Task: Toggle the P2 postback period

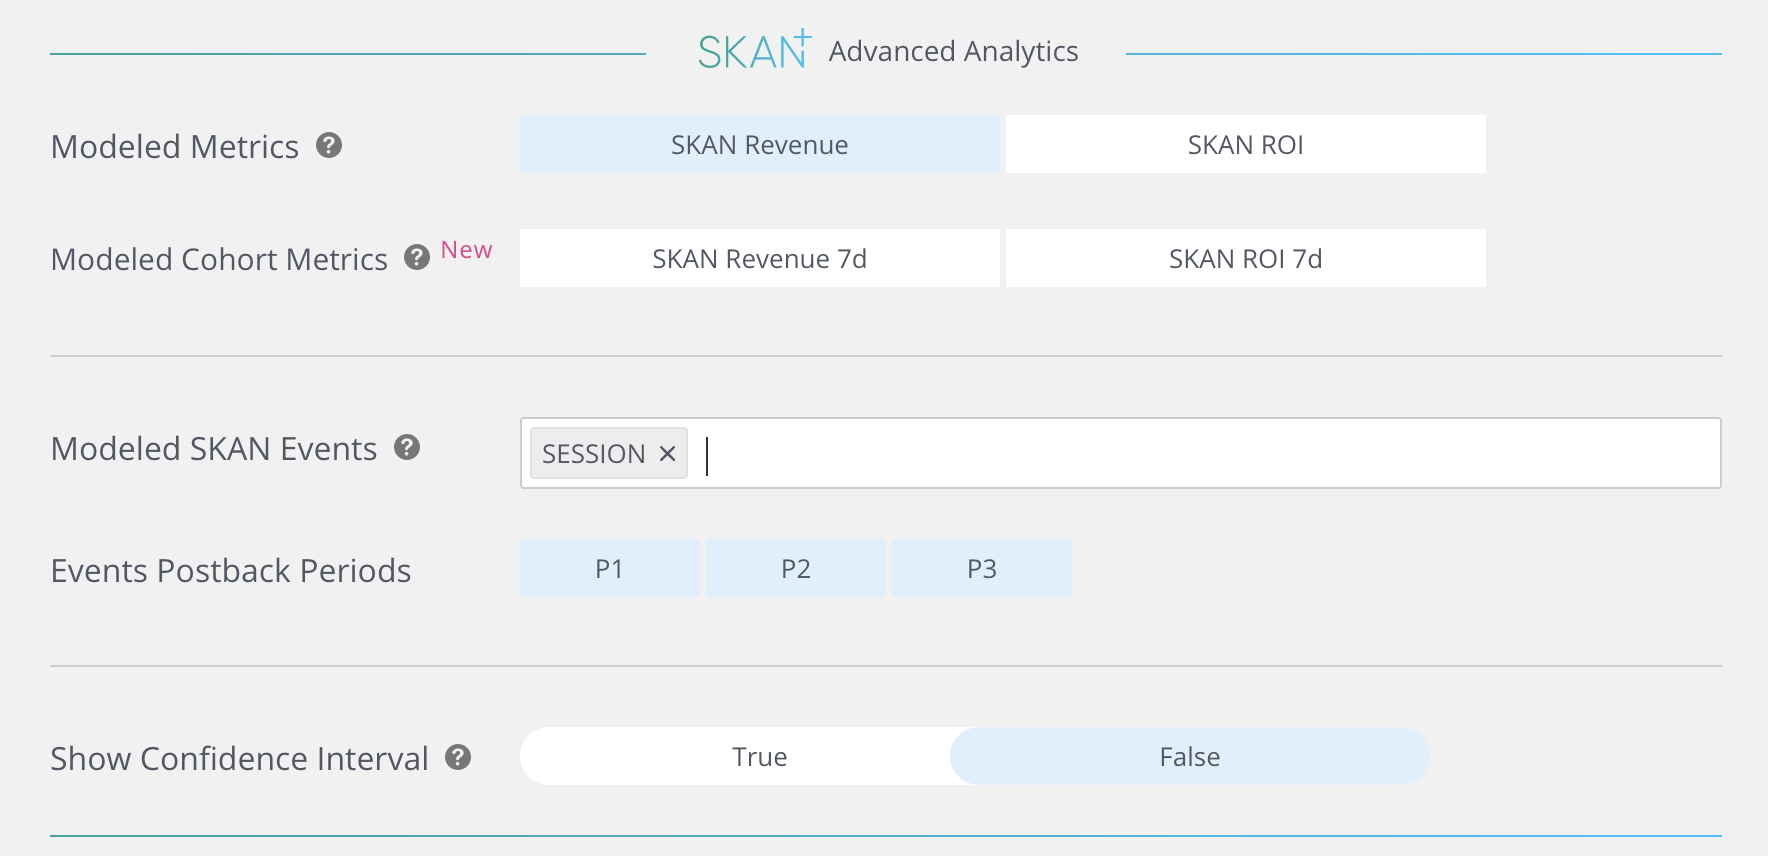Action: tap(795, 569)
